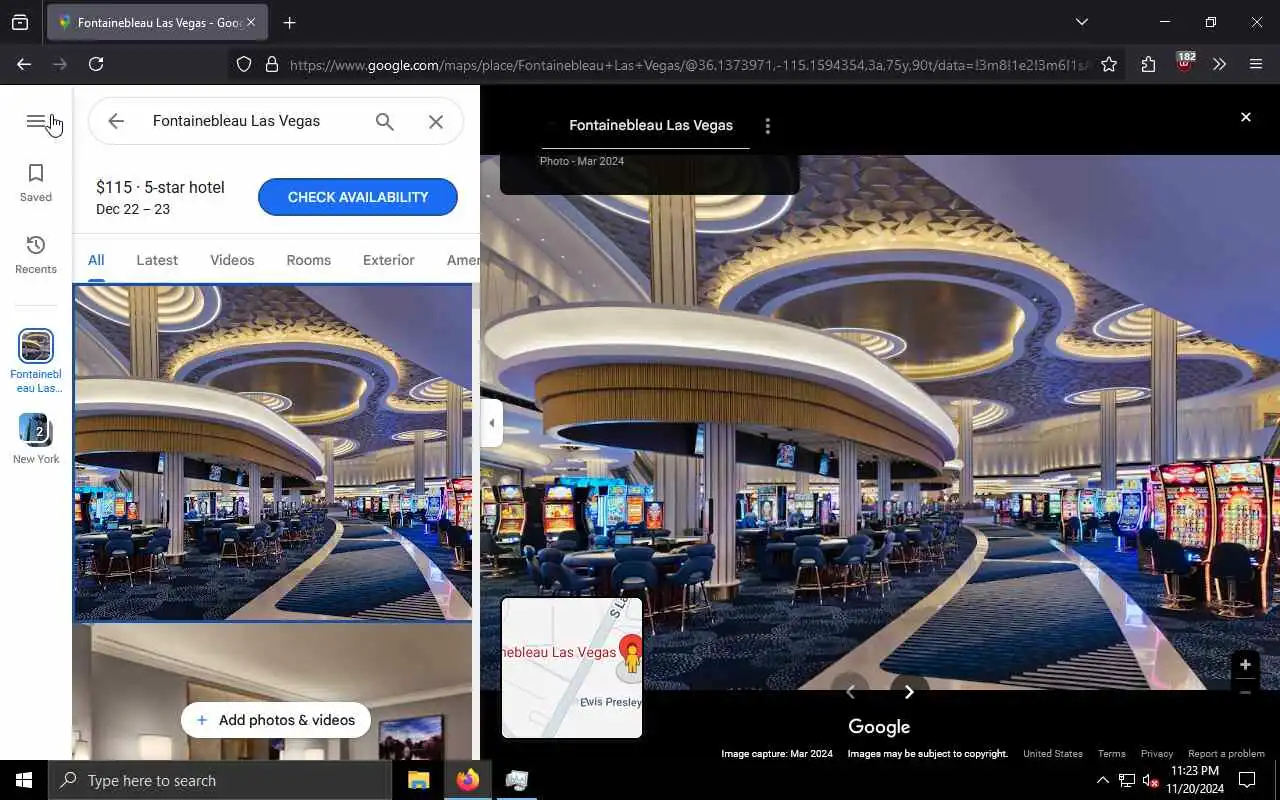Open File Explorer from the taskbar

pyautogui.click(x=418, y=780)
